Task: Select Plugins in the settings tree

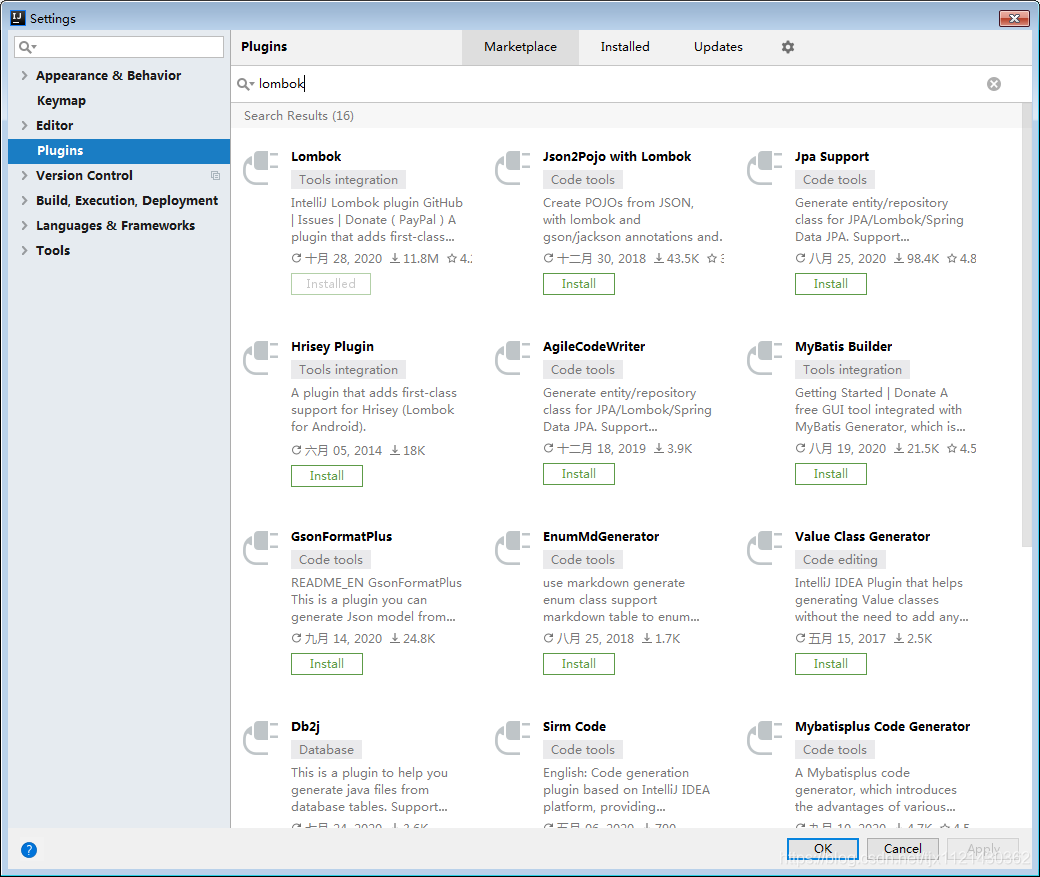Action: click(x=119, y=151)
